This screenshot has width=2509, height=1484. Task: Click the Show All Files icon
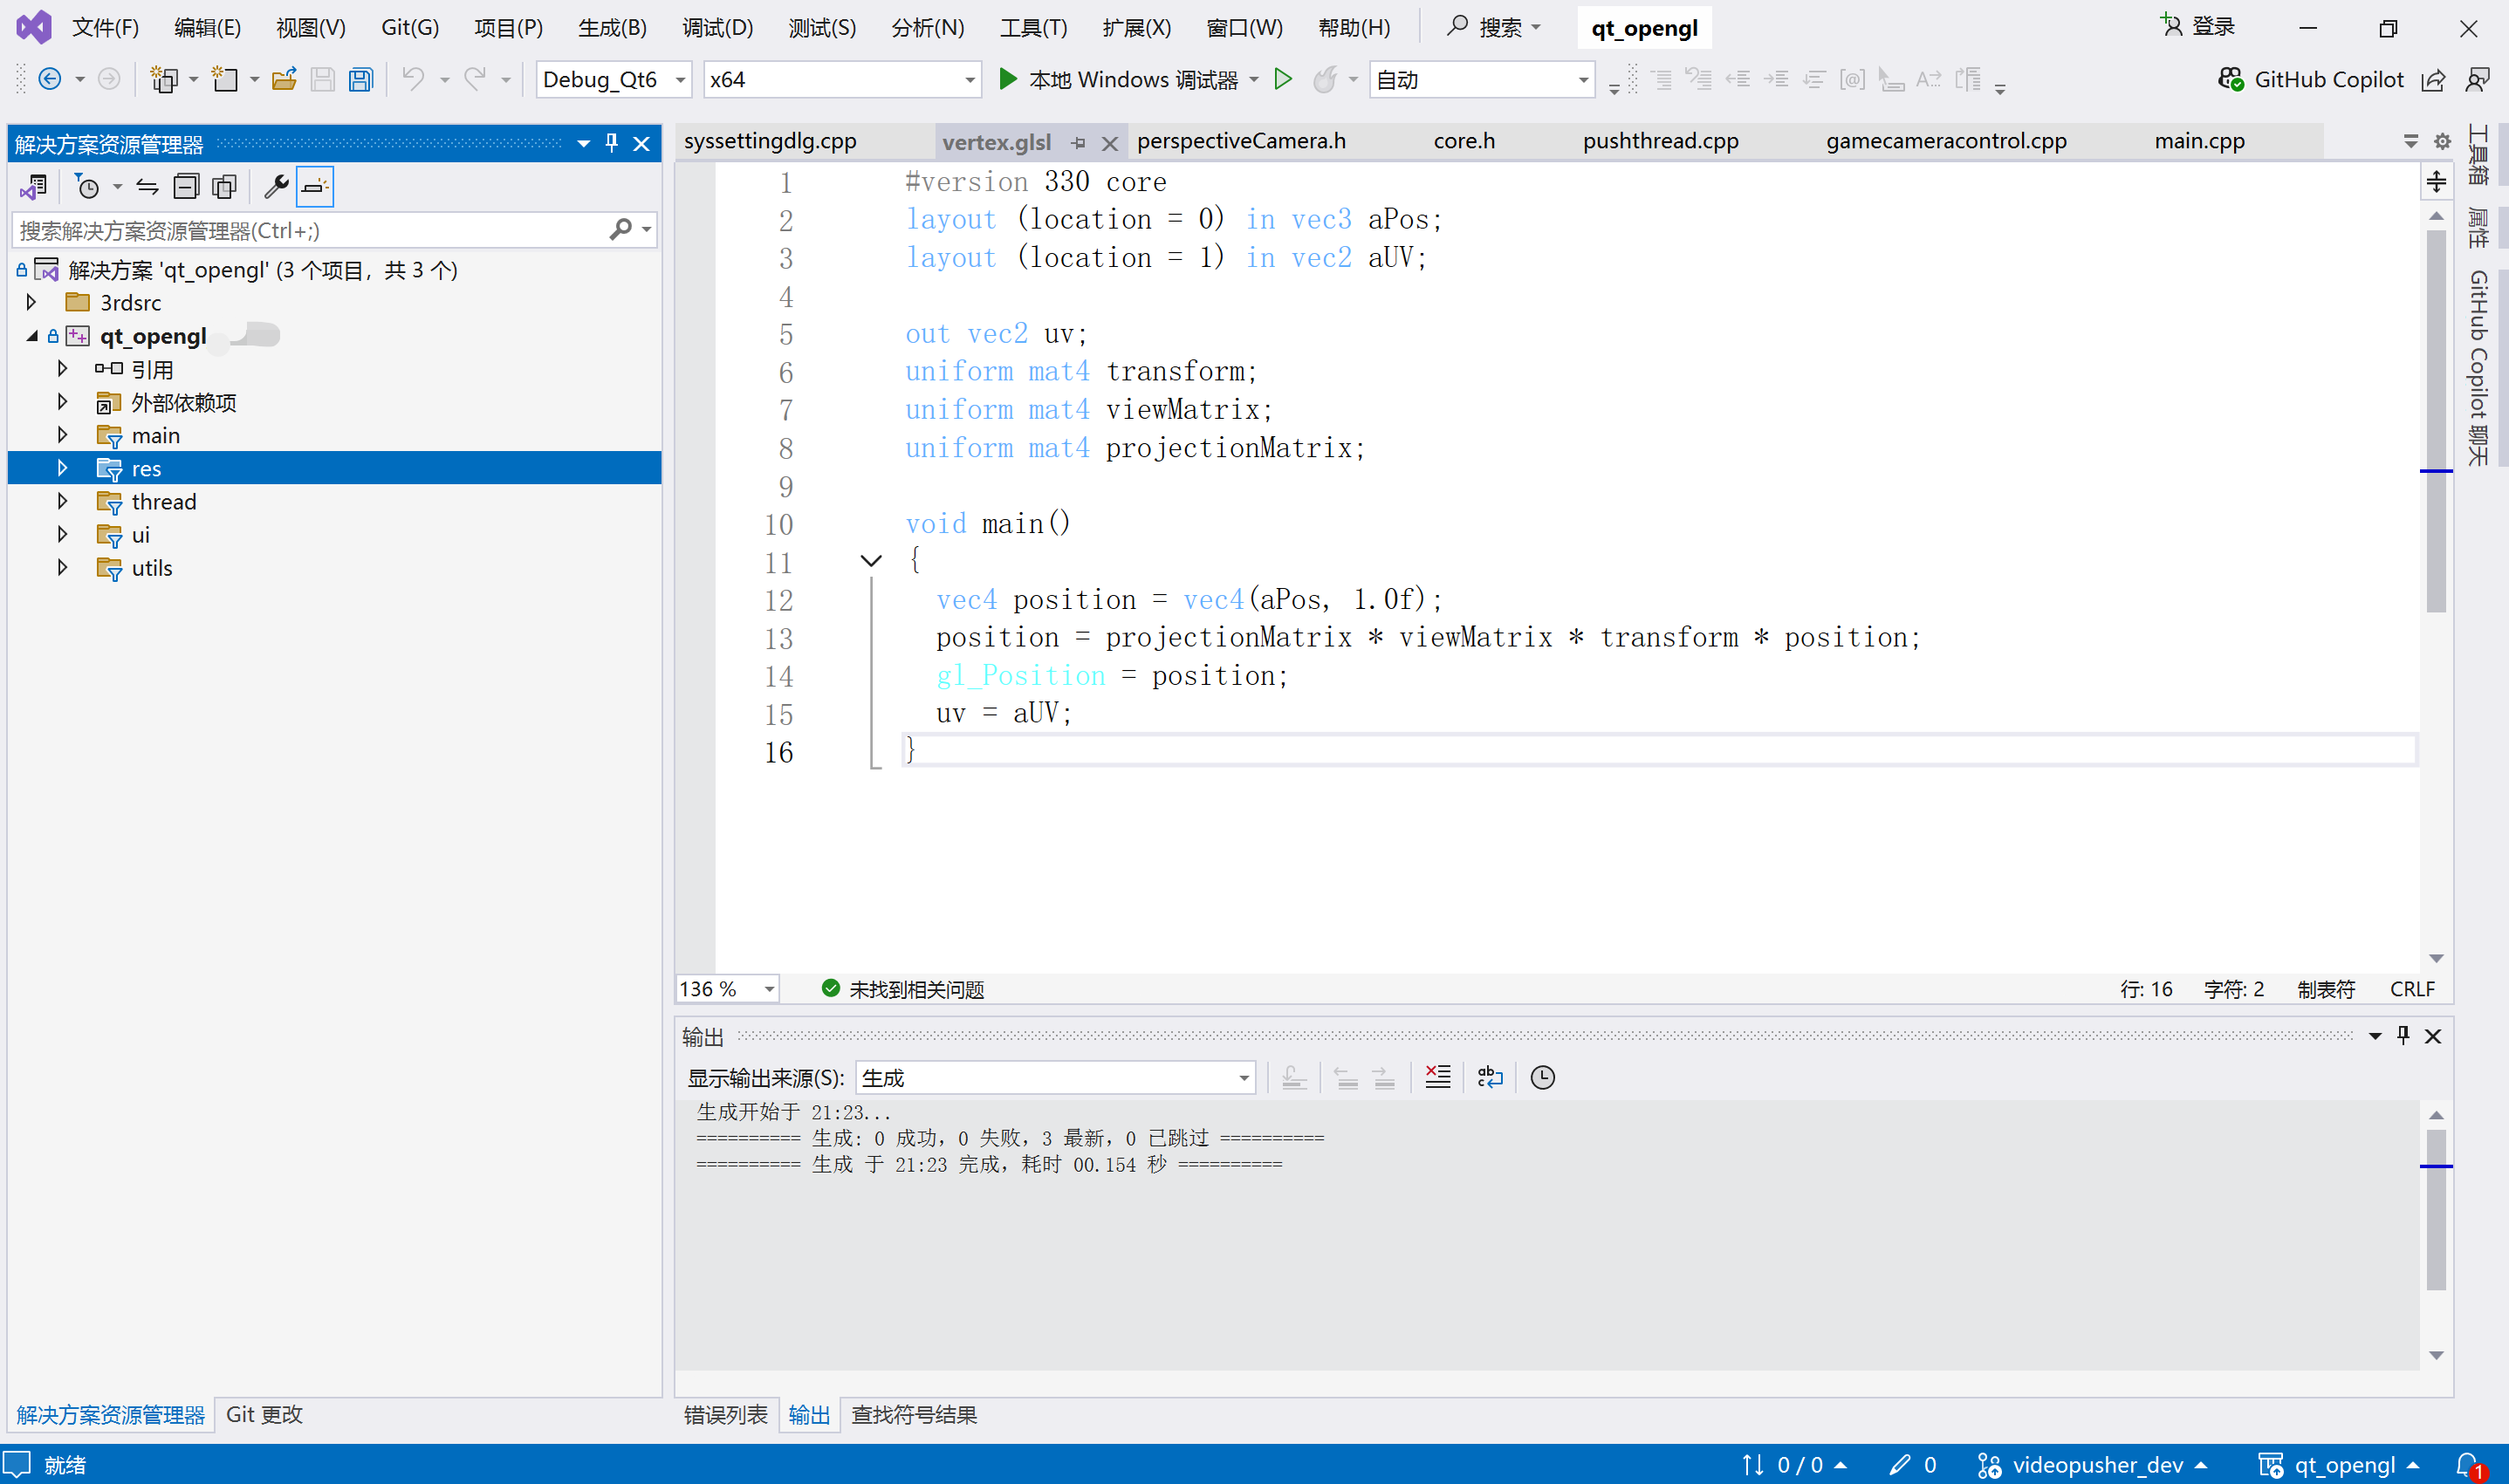click(224, 187)
